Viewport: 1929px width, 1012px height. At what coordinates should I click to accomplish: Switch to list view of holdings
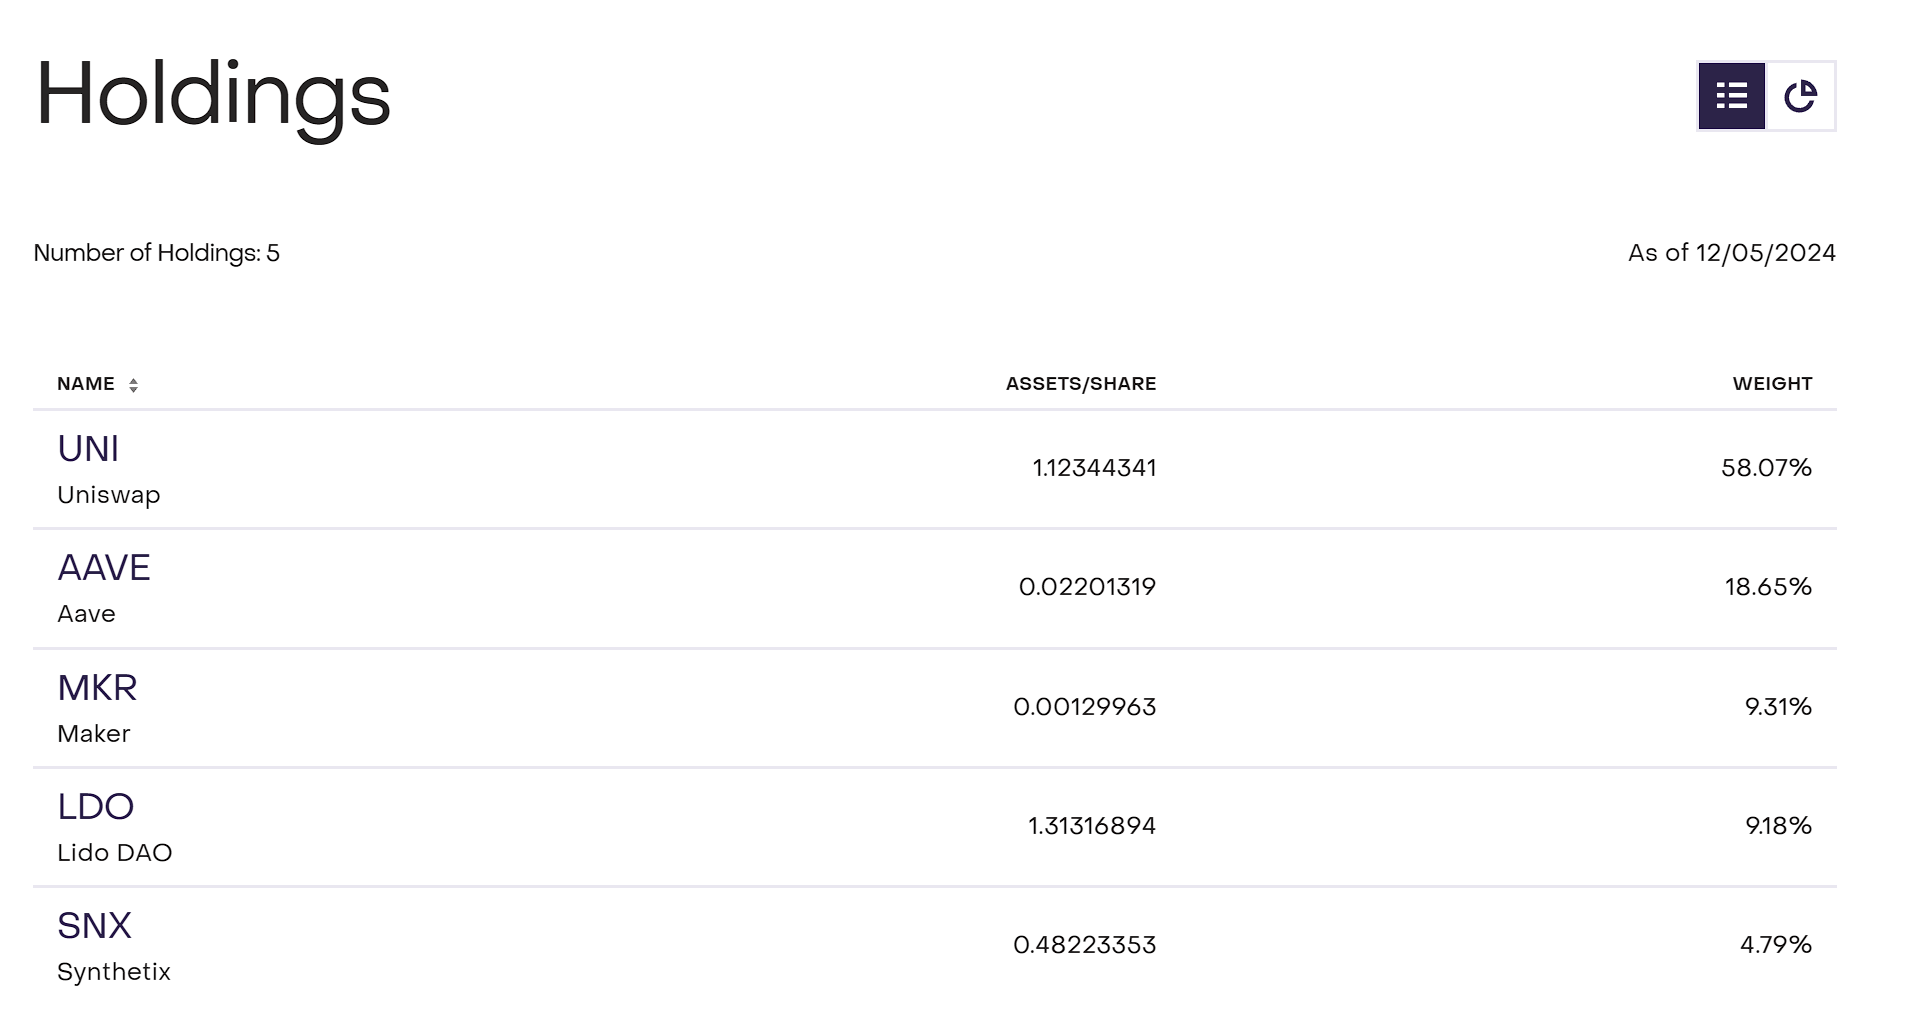(x=1731, y=96)
